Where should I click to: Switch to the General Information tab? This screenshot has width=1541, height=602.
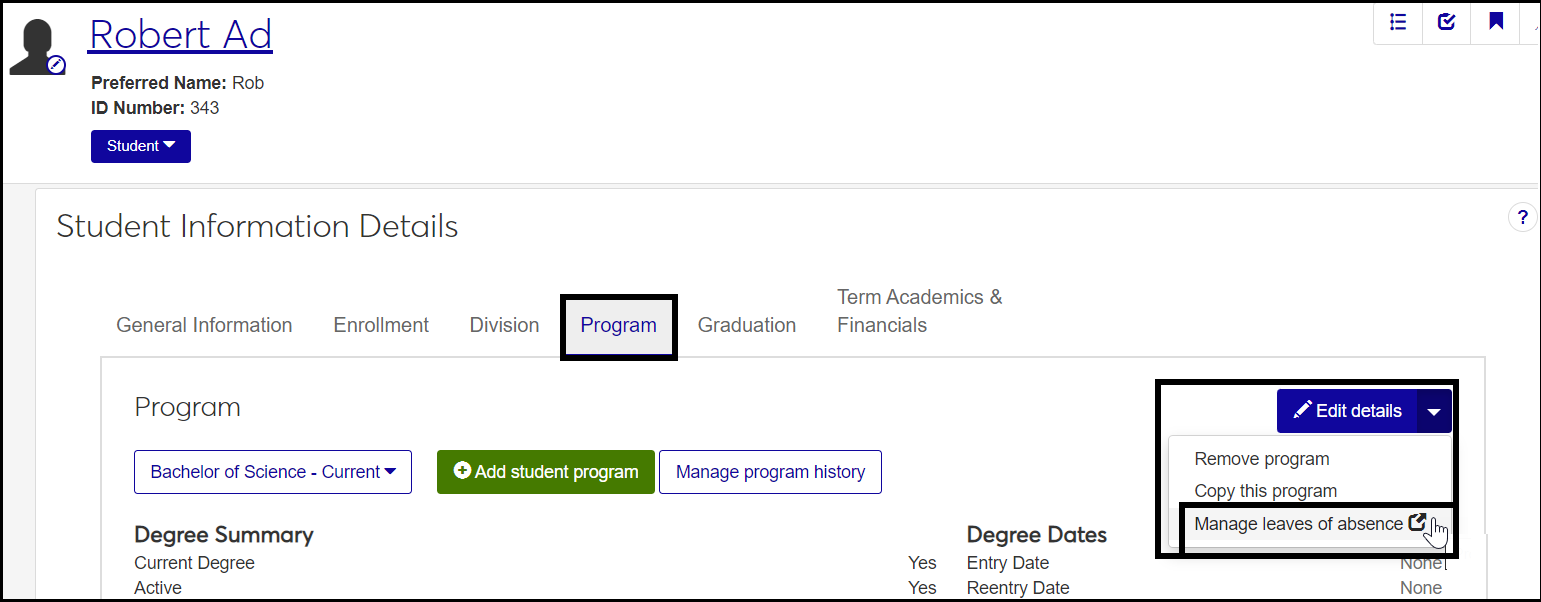point(204,325)
